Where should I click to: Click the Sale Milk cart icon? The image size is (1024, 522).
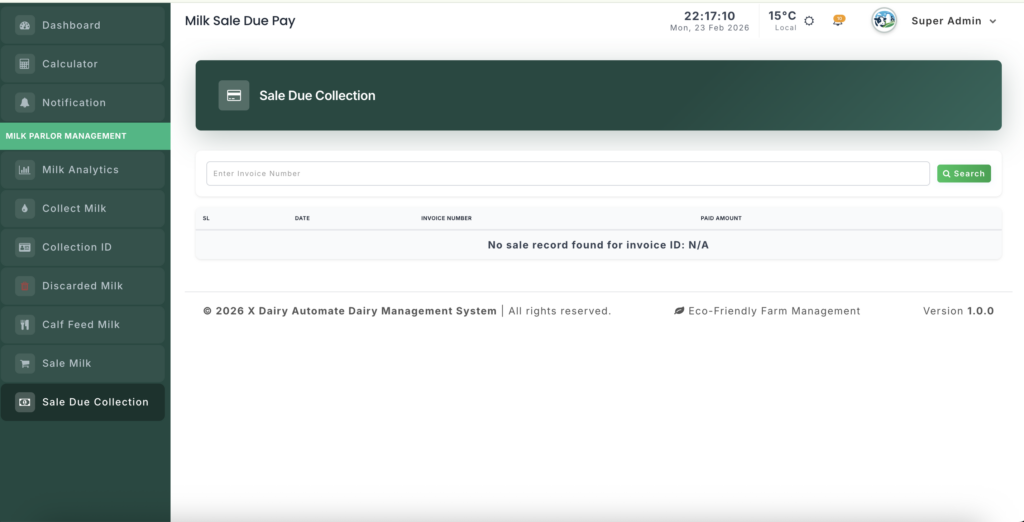click(x=25, y=364)
